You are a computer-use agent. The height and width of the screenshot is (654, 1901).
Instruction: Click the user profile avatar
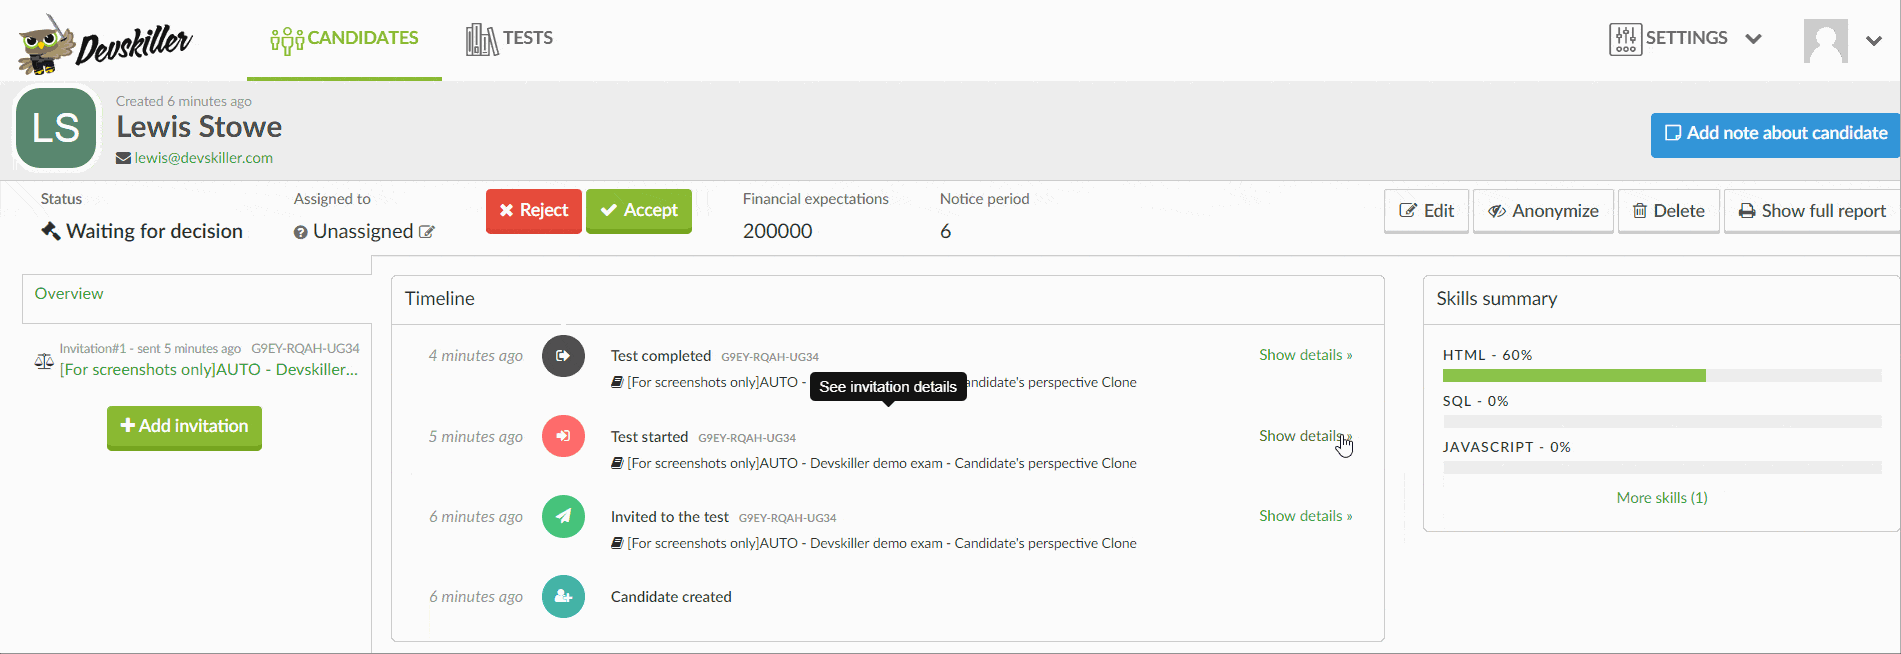(x=1825, y=41)
